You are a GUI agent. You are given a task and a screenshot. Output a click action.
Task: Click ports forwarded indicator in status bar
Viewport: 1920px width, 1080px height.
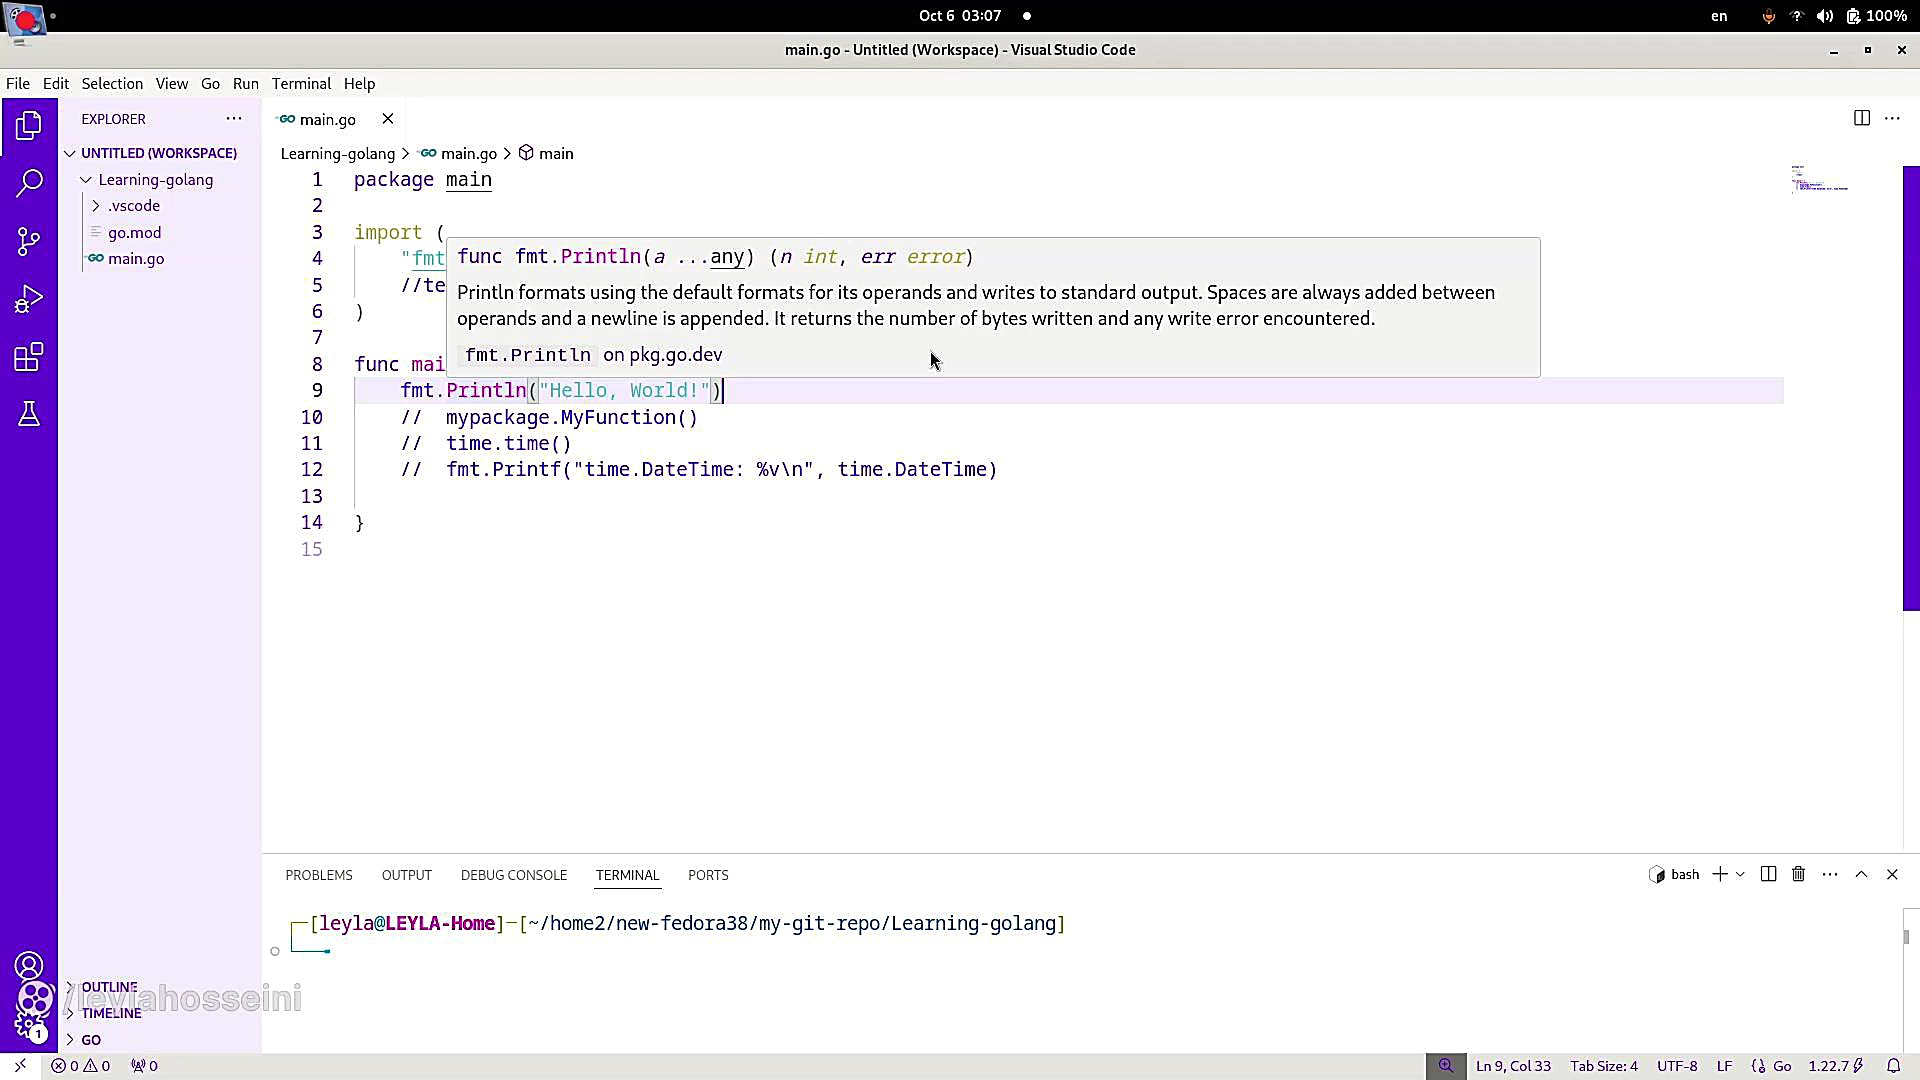pos(144,1066)
